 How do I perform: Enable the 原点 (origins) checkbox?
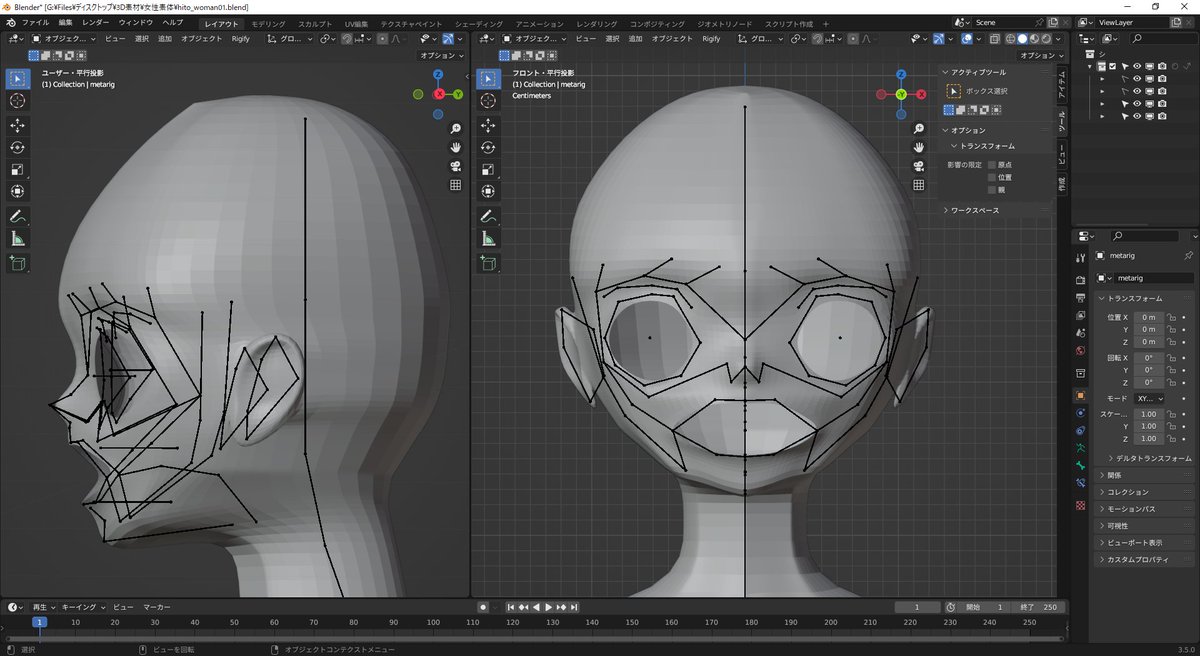[x=992, y=164]
